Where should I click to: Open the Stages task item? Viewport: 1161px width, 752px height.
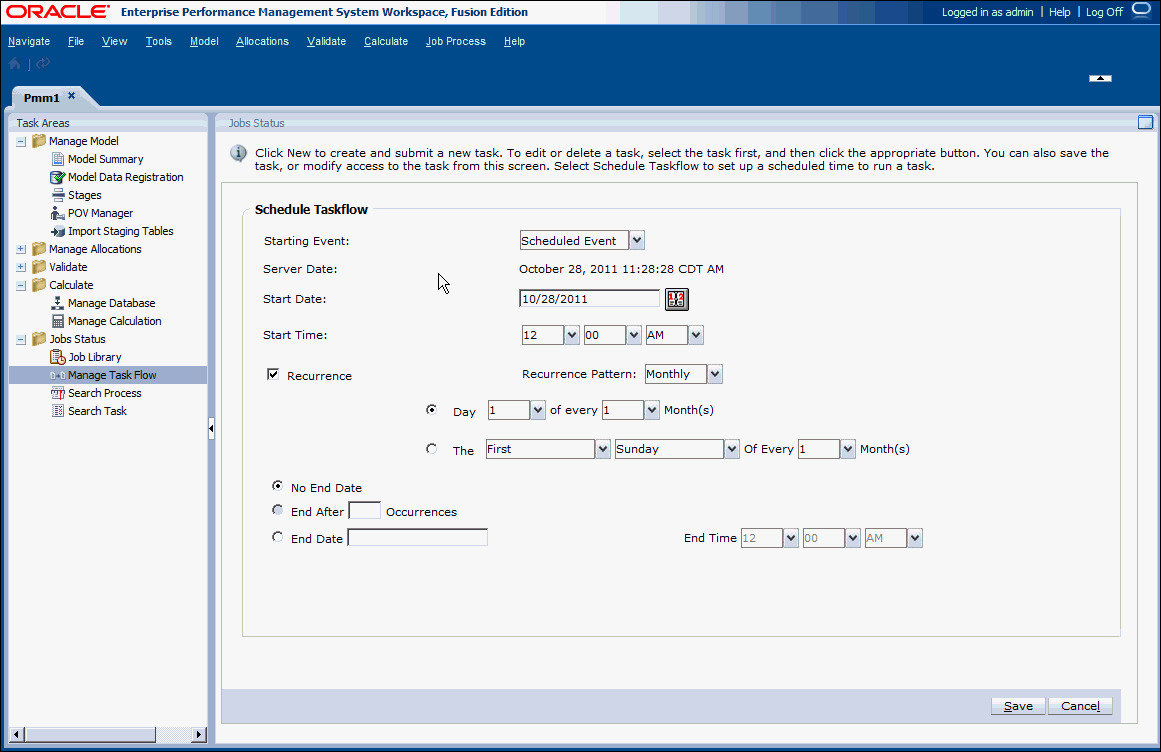(86, 194)
